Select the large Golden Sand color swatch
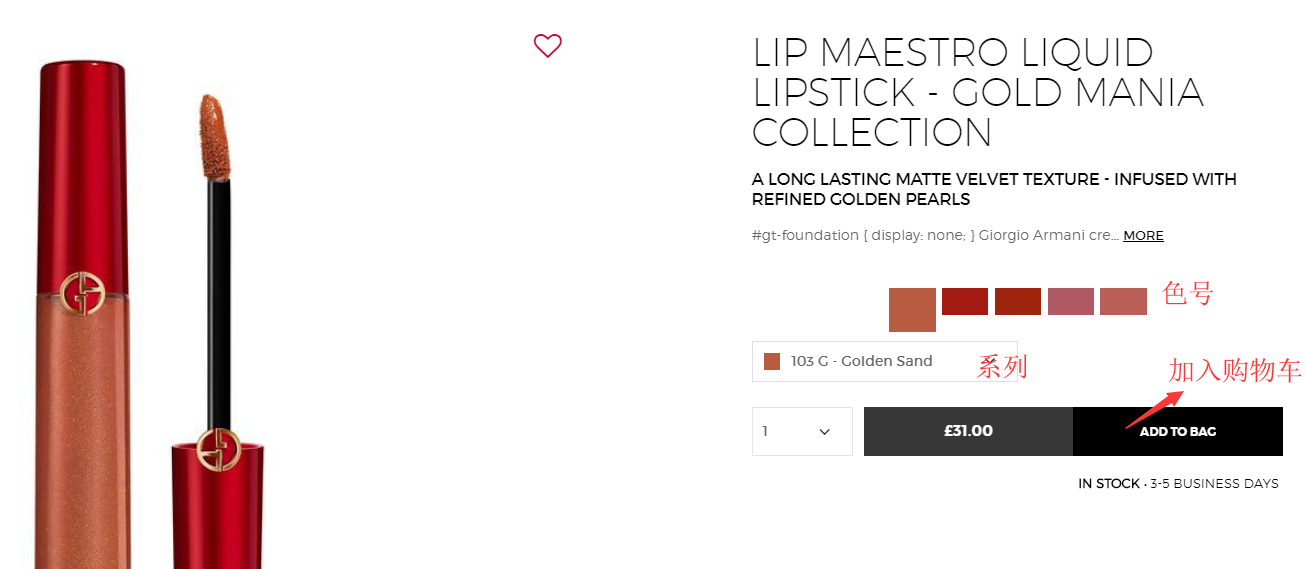The image size is (1305, 569). point(912,309)
